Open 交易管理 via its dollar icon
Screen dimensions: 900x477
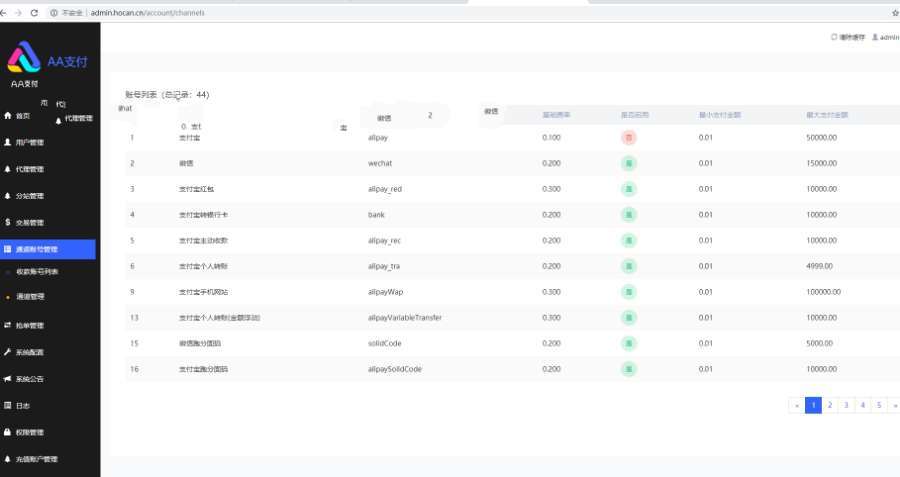click(x=8, y=222)
